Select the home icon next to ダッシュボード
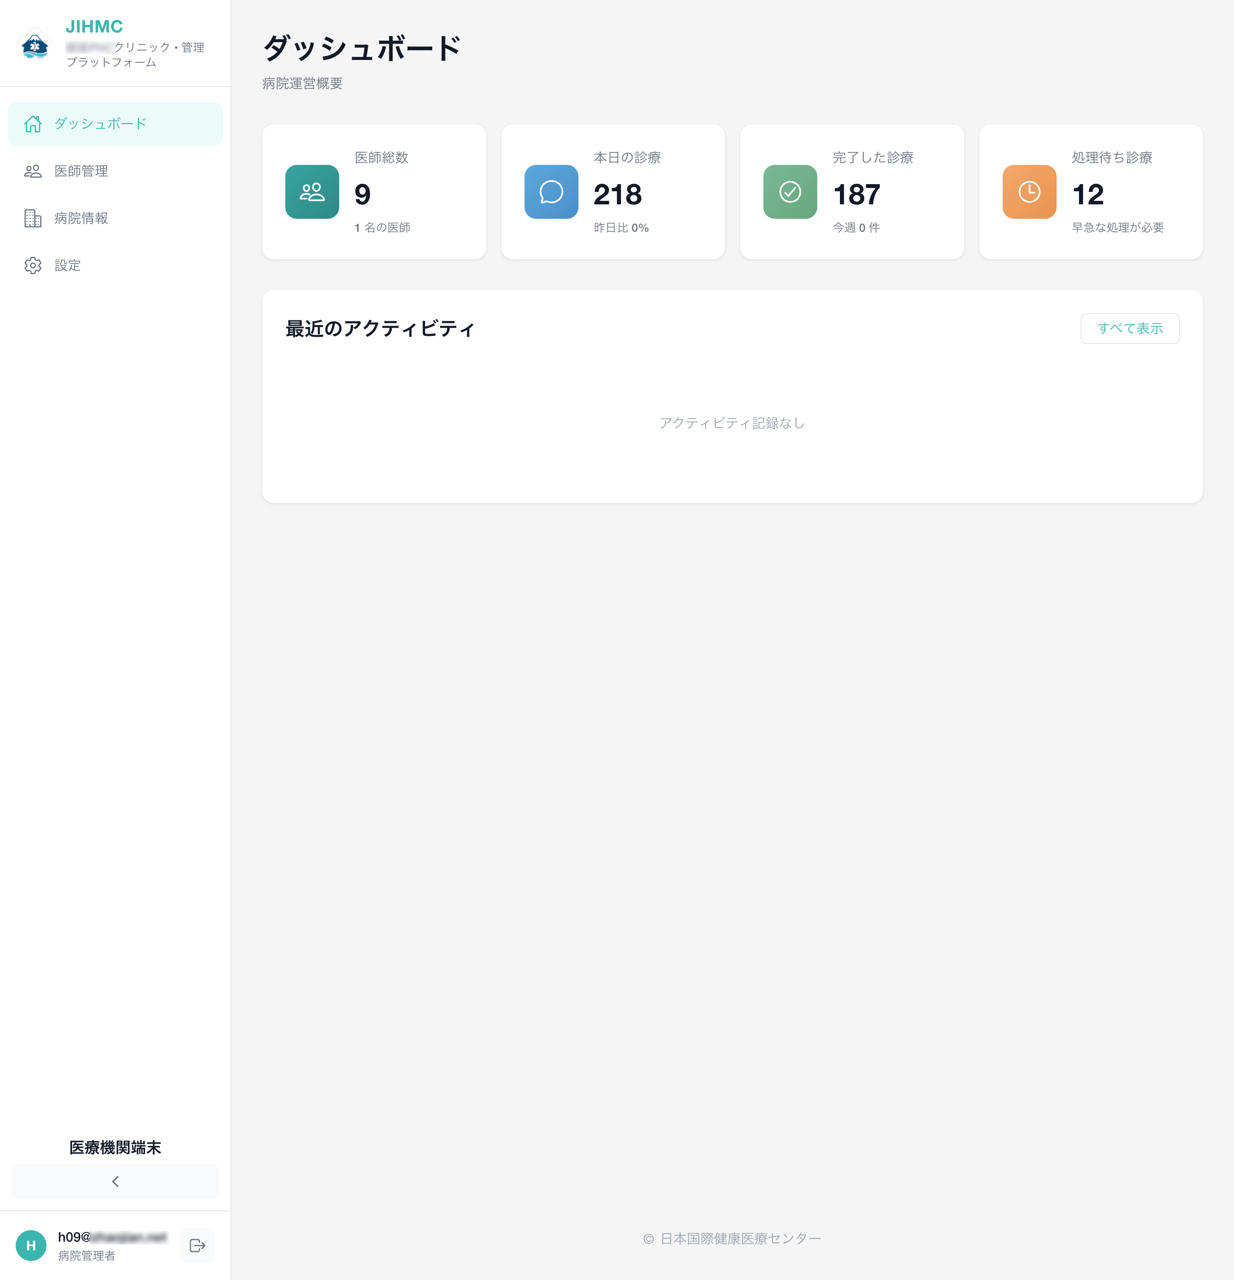Image resolution: width=1234 pixels, height=1280 pixels. pyautogui.click(x=33, y=123)
